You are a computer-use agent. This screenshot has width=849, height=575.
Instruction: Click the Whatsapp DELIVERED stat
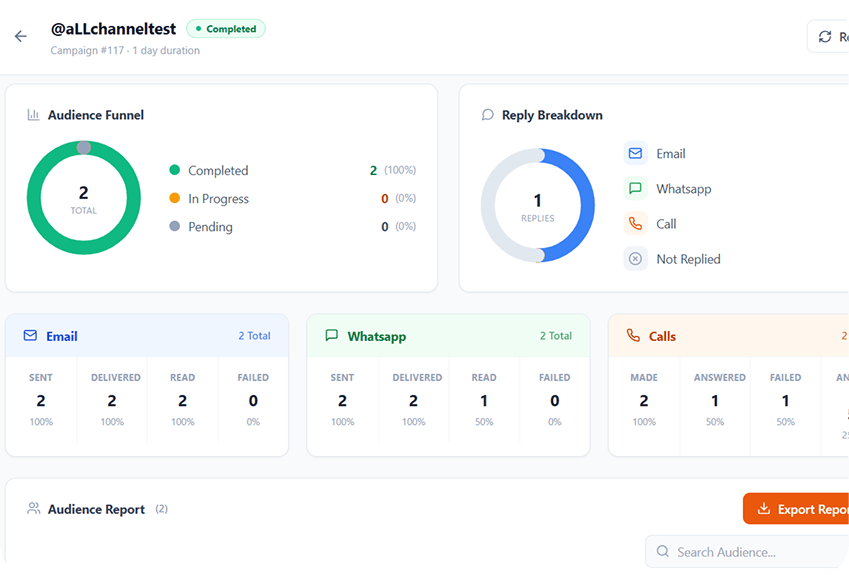[413, 400]
